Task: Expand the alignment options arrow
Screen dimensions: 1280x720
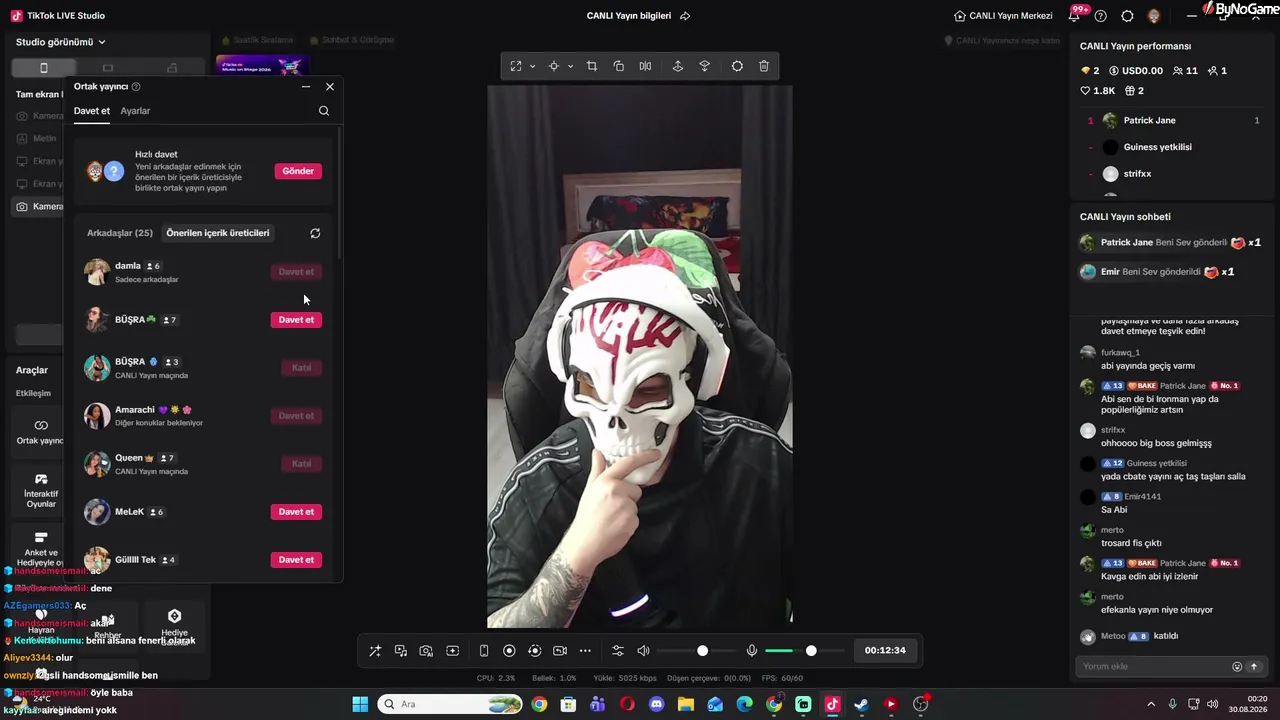Action: click(570, 66)
